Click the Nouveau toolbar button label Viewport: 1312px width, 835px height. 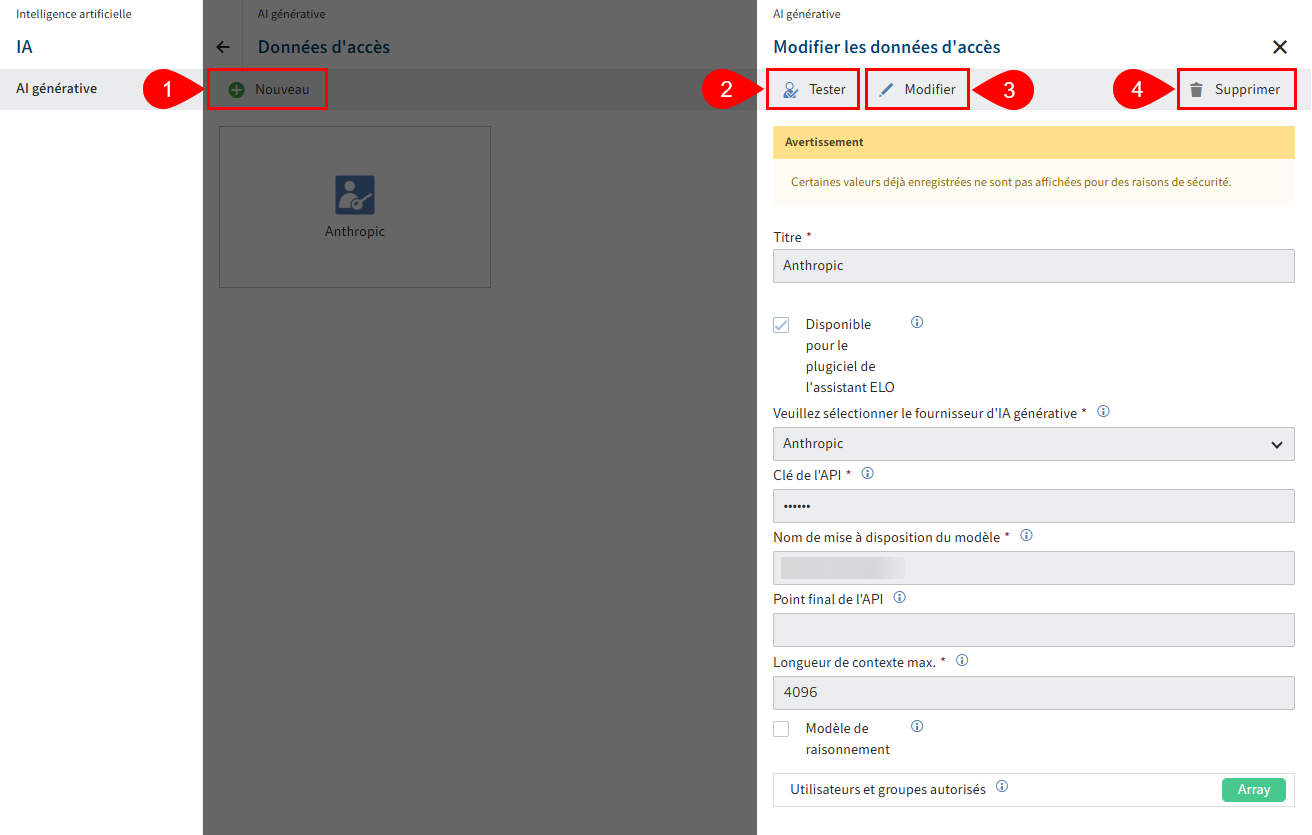coord(282,90)
